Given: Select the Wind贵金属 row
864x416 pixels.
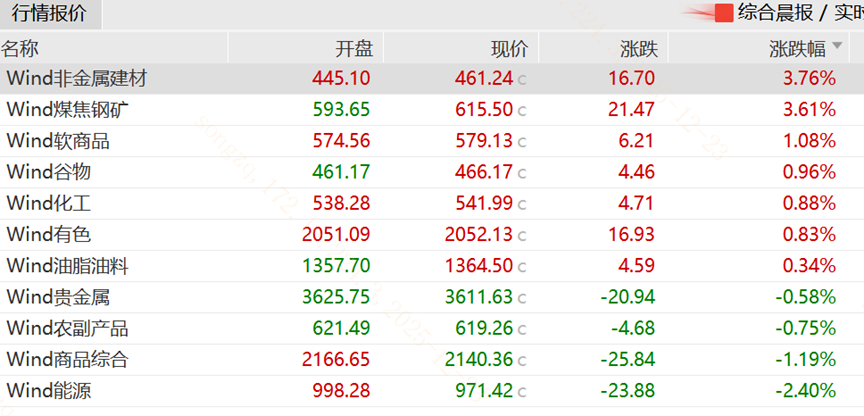Looking at the screenshot, I should tap(57, 297).
